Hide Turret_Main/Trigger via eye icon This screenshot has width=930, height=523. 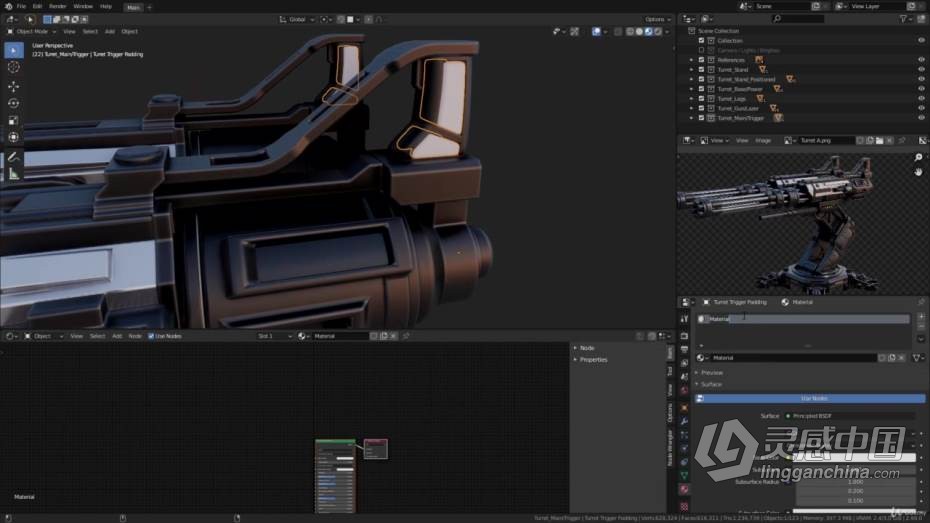pyautogui.click(x=921, y=118)
